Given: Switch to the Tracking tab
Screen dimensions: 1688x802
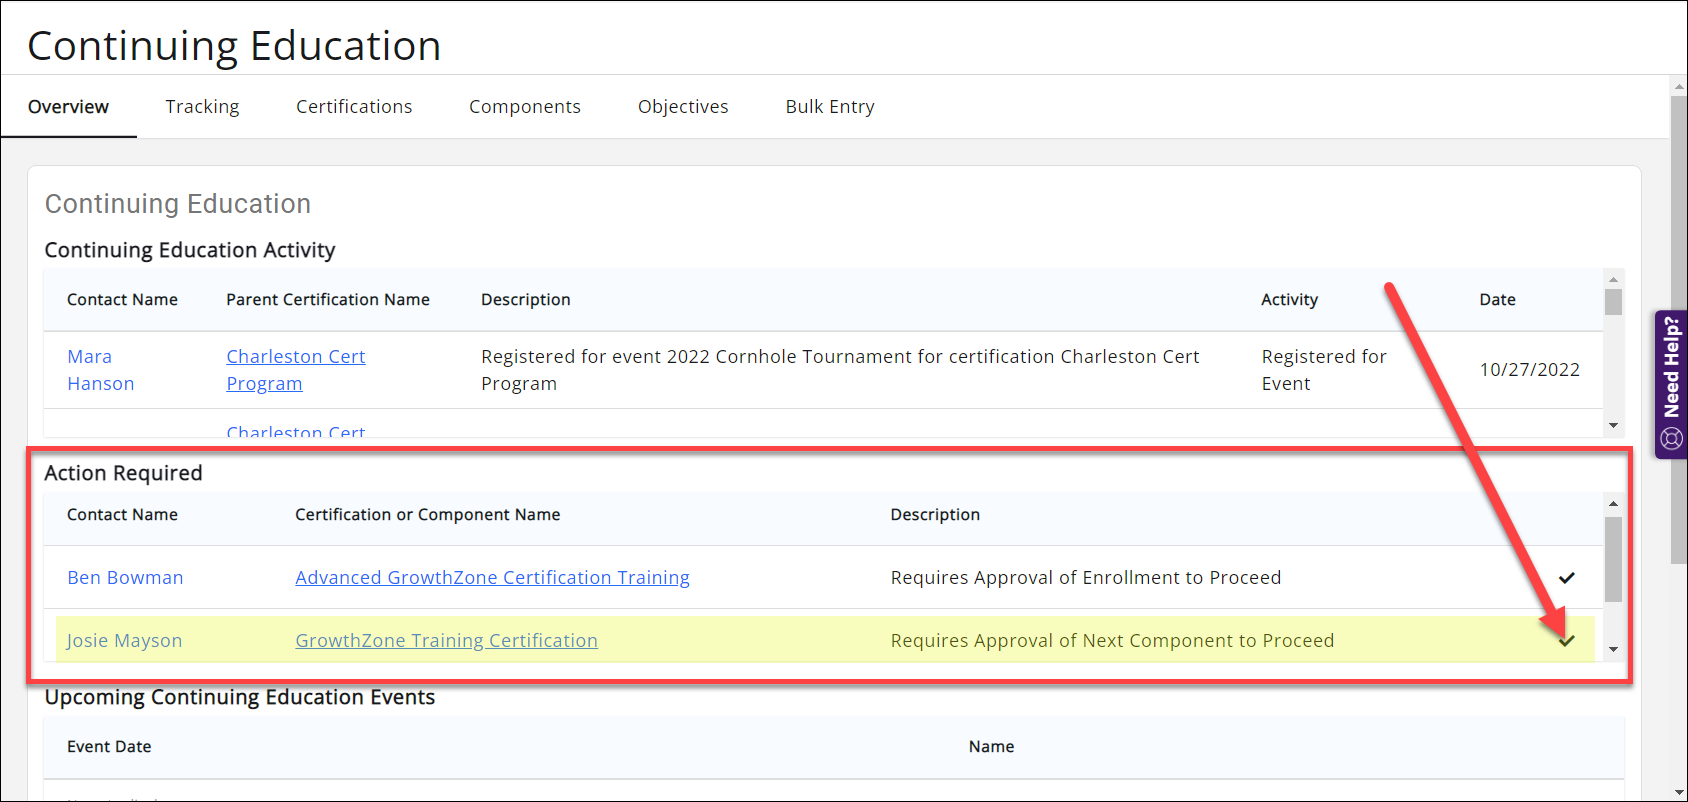Looking at the screenshot, I should click(202, 107).
